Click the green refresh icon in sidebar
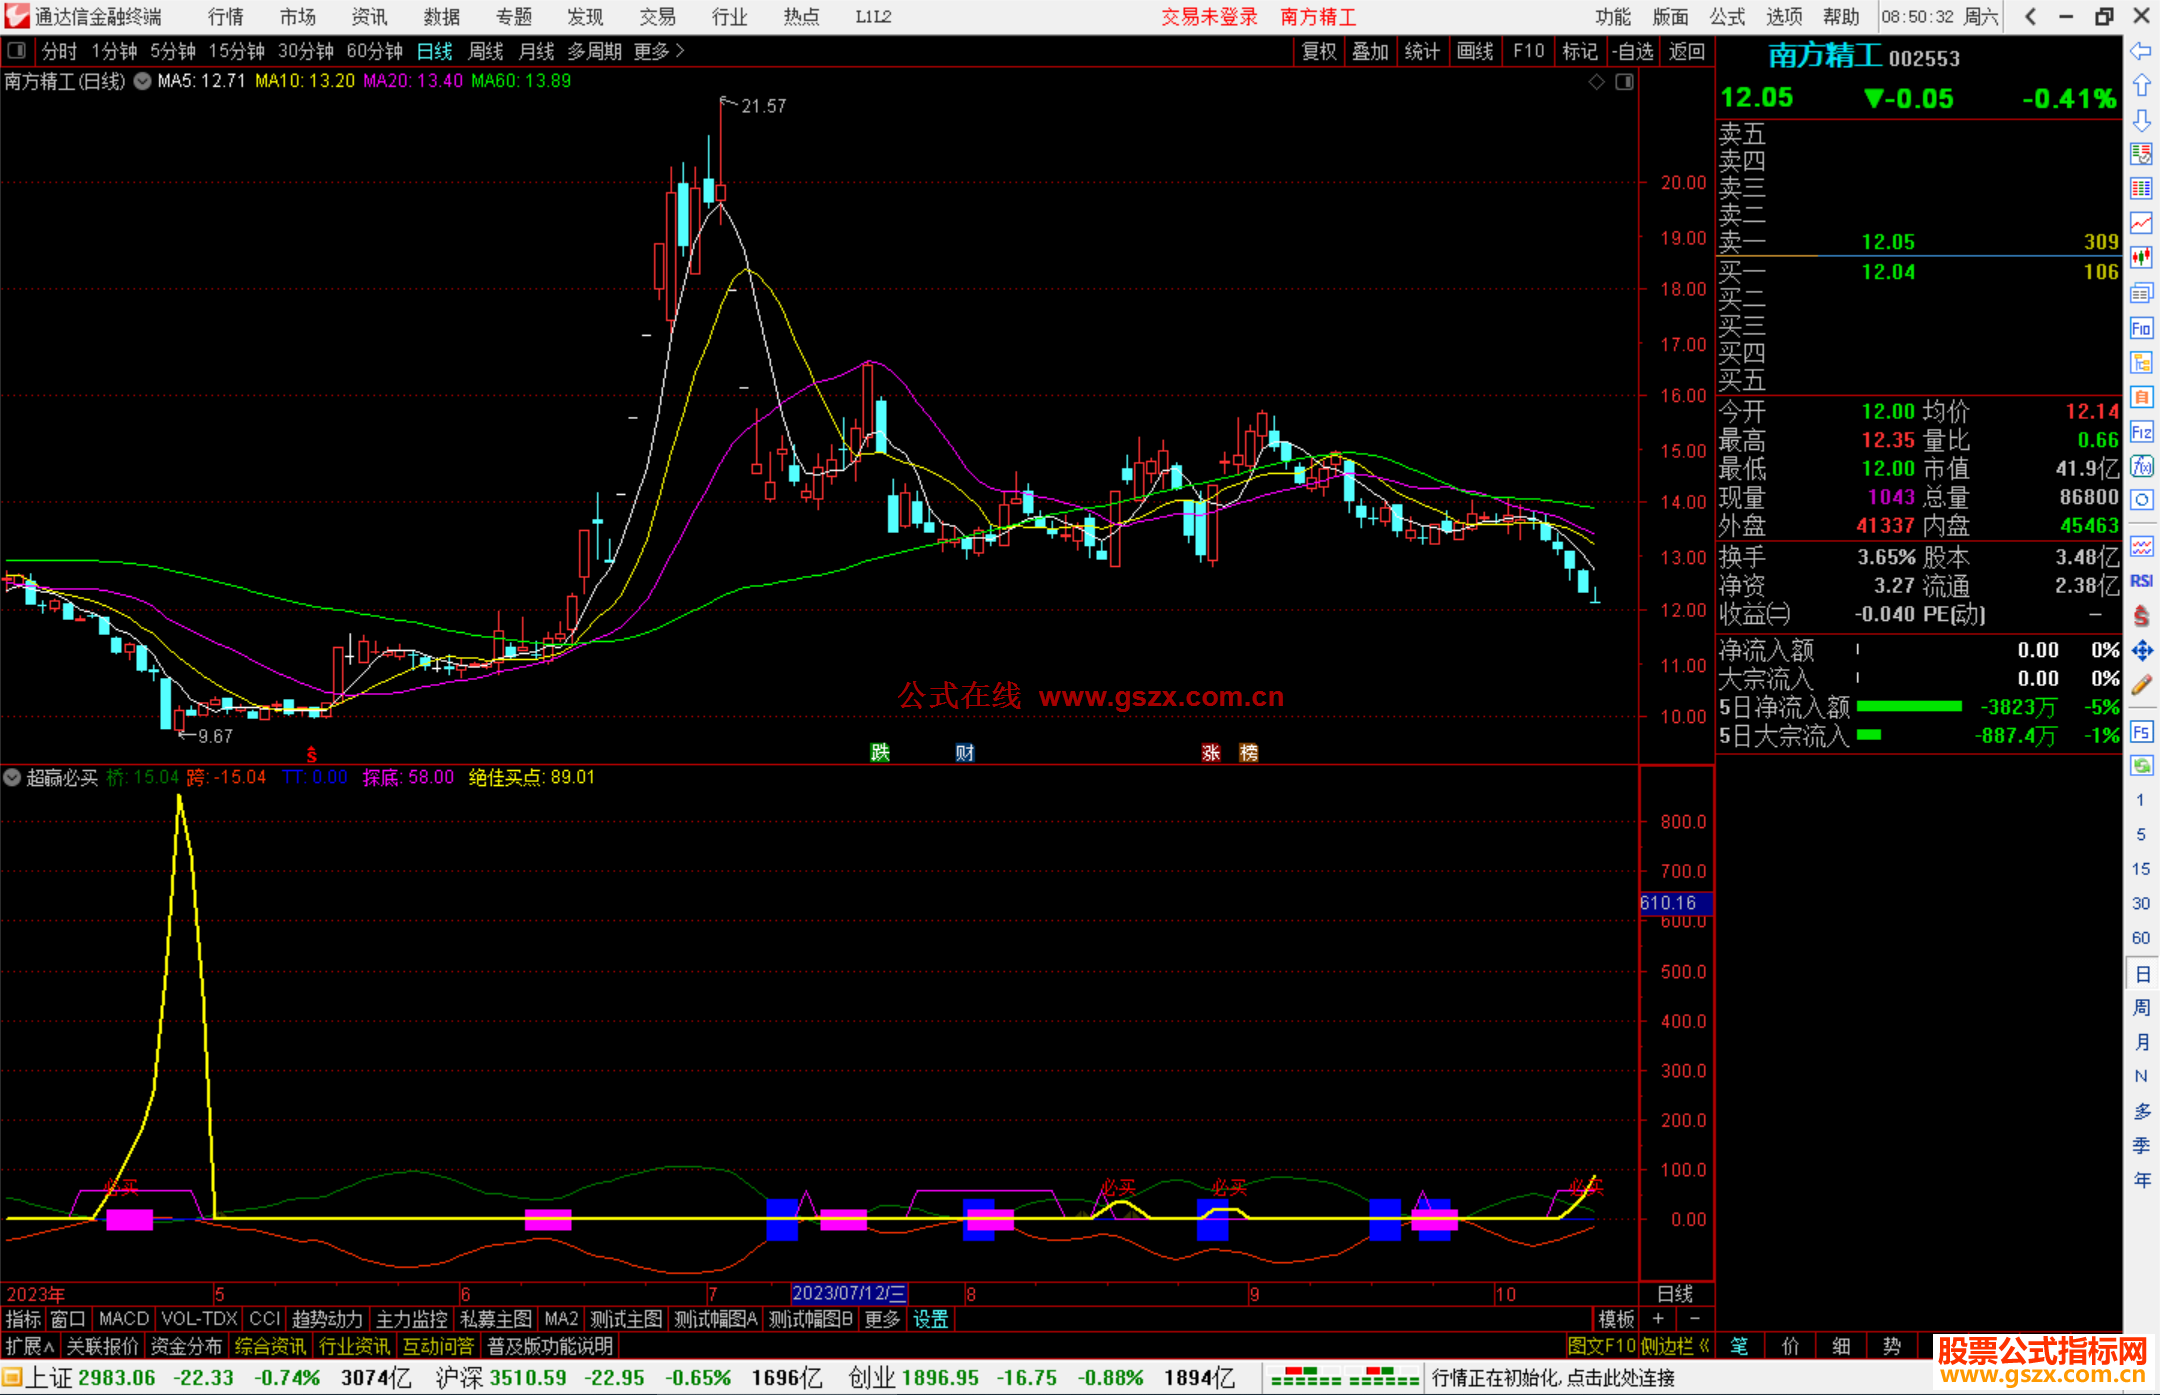This screenshot has width=2160, height=1395. pyautogui.click(x=2141, y=766)
